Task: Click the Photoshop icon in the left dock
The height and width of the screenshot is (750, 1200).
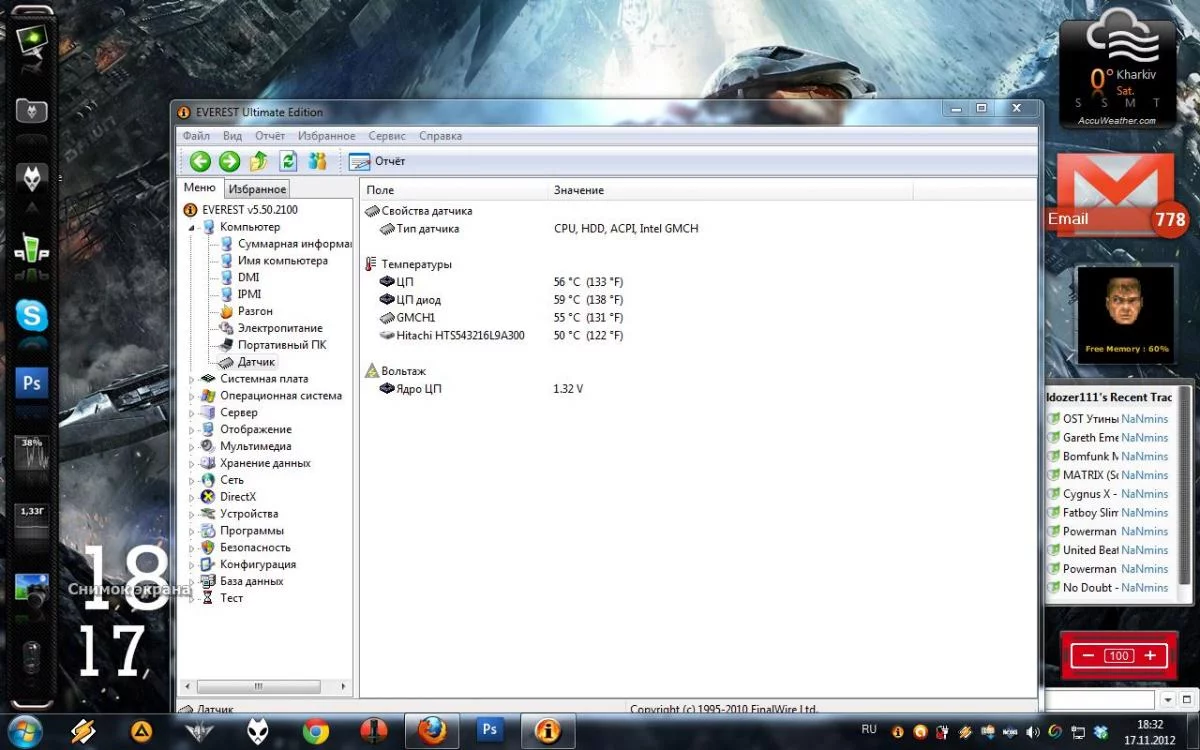Action: pos(32,383)
